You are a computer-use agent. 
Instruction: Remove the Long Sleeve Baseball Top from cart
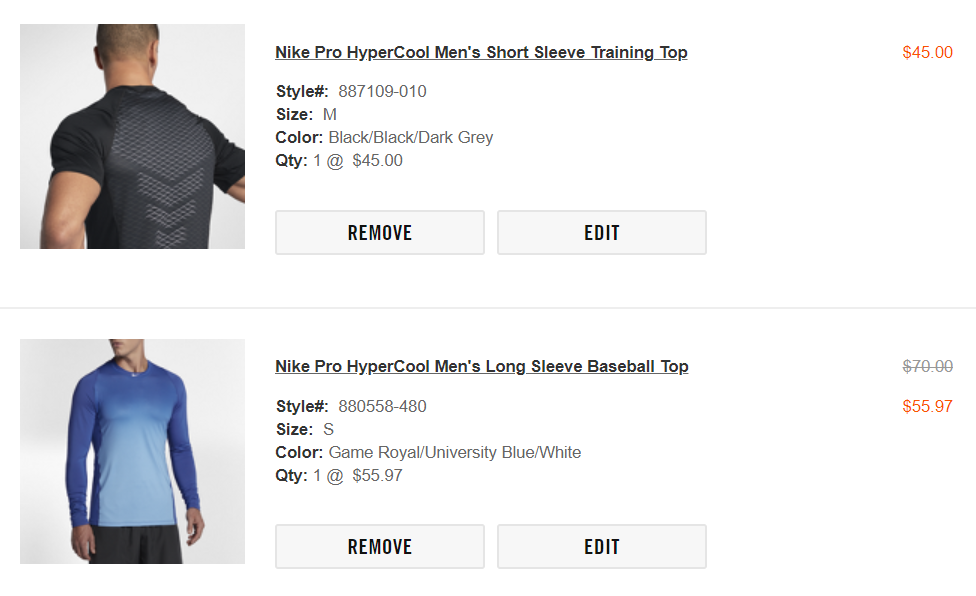coord(379,547)
